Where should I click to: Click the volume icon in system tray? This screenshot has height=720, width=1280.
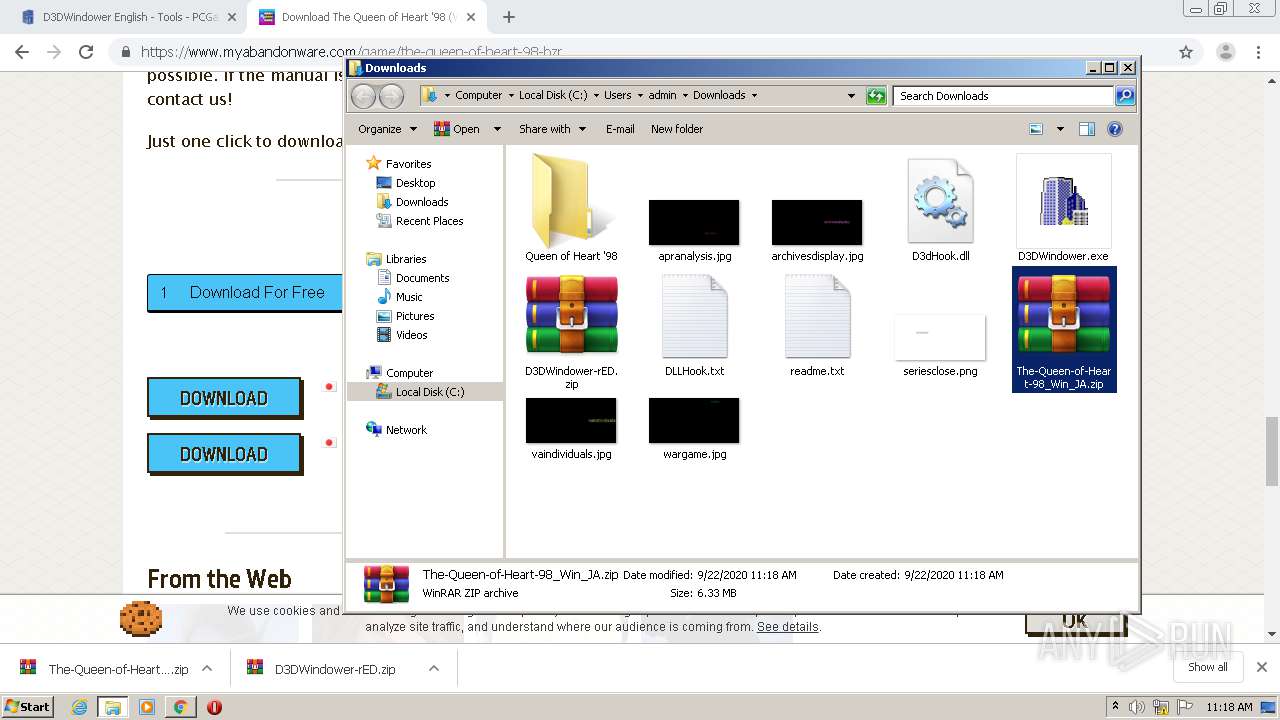click(x=1137, y=707)
